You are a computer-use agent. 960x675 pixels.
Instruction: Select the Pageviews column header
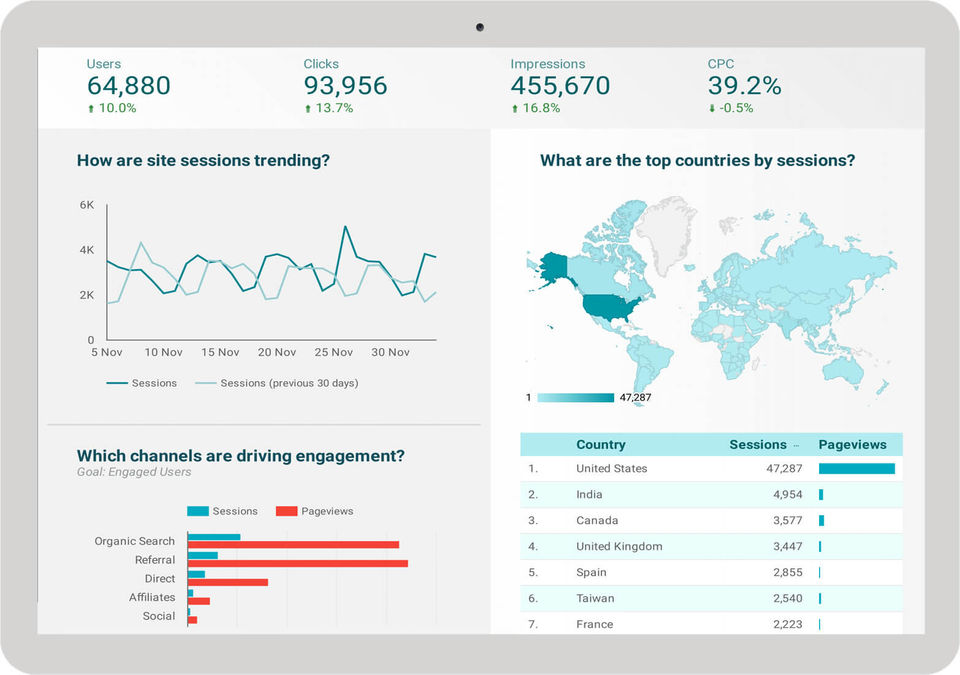coord(852,445)
